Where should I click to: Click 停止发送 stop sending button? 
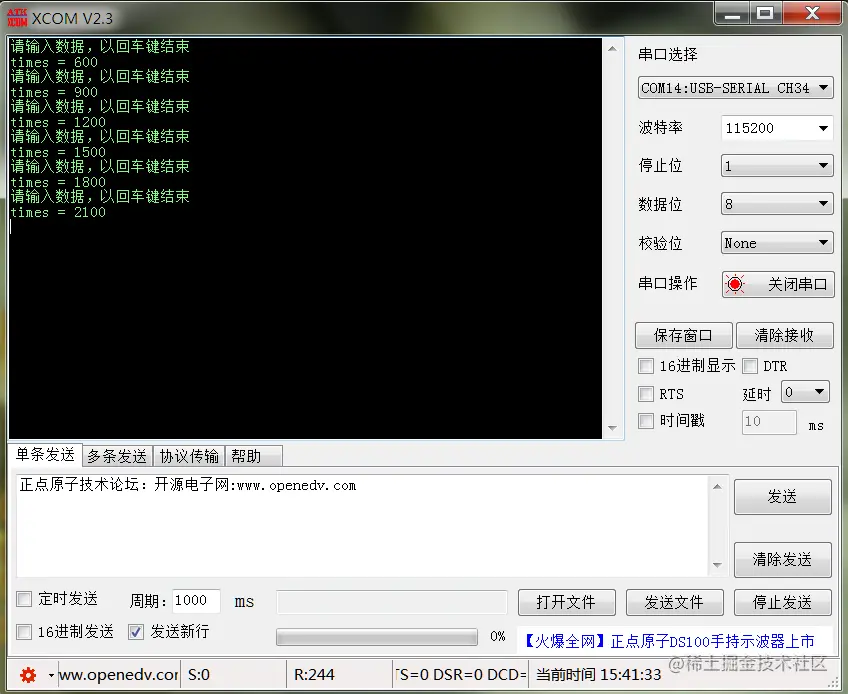click(x=783, y=602)
